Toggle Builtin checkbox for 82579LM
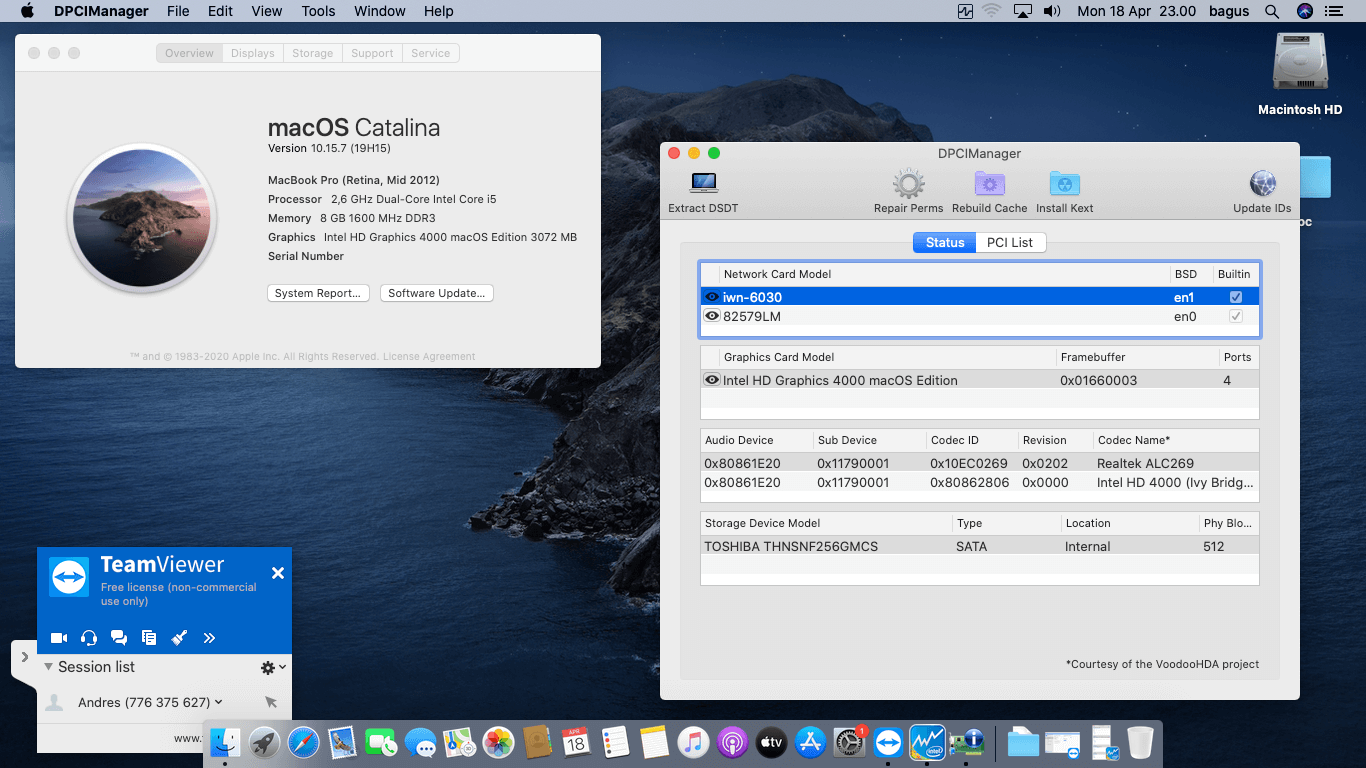This screenshot has height=768, width=1366. pyautogui.click(x=1236, y=316)
